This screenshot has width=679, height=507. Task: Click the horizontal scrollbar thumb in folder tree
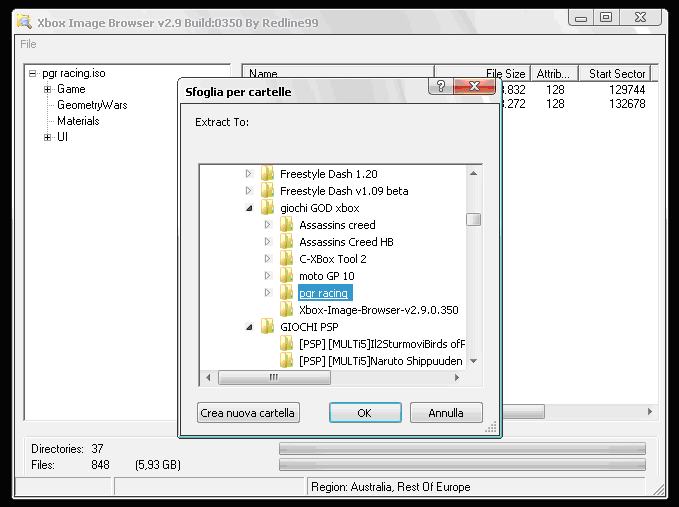[274, 378]
